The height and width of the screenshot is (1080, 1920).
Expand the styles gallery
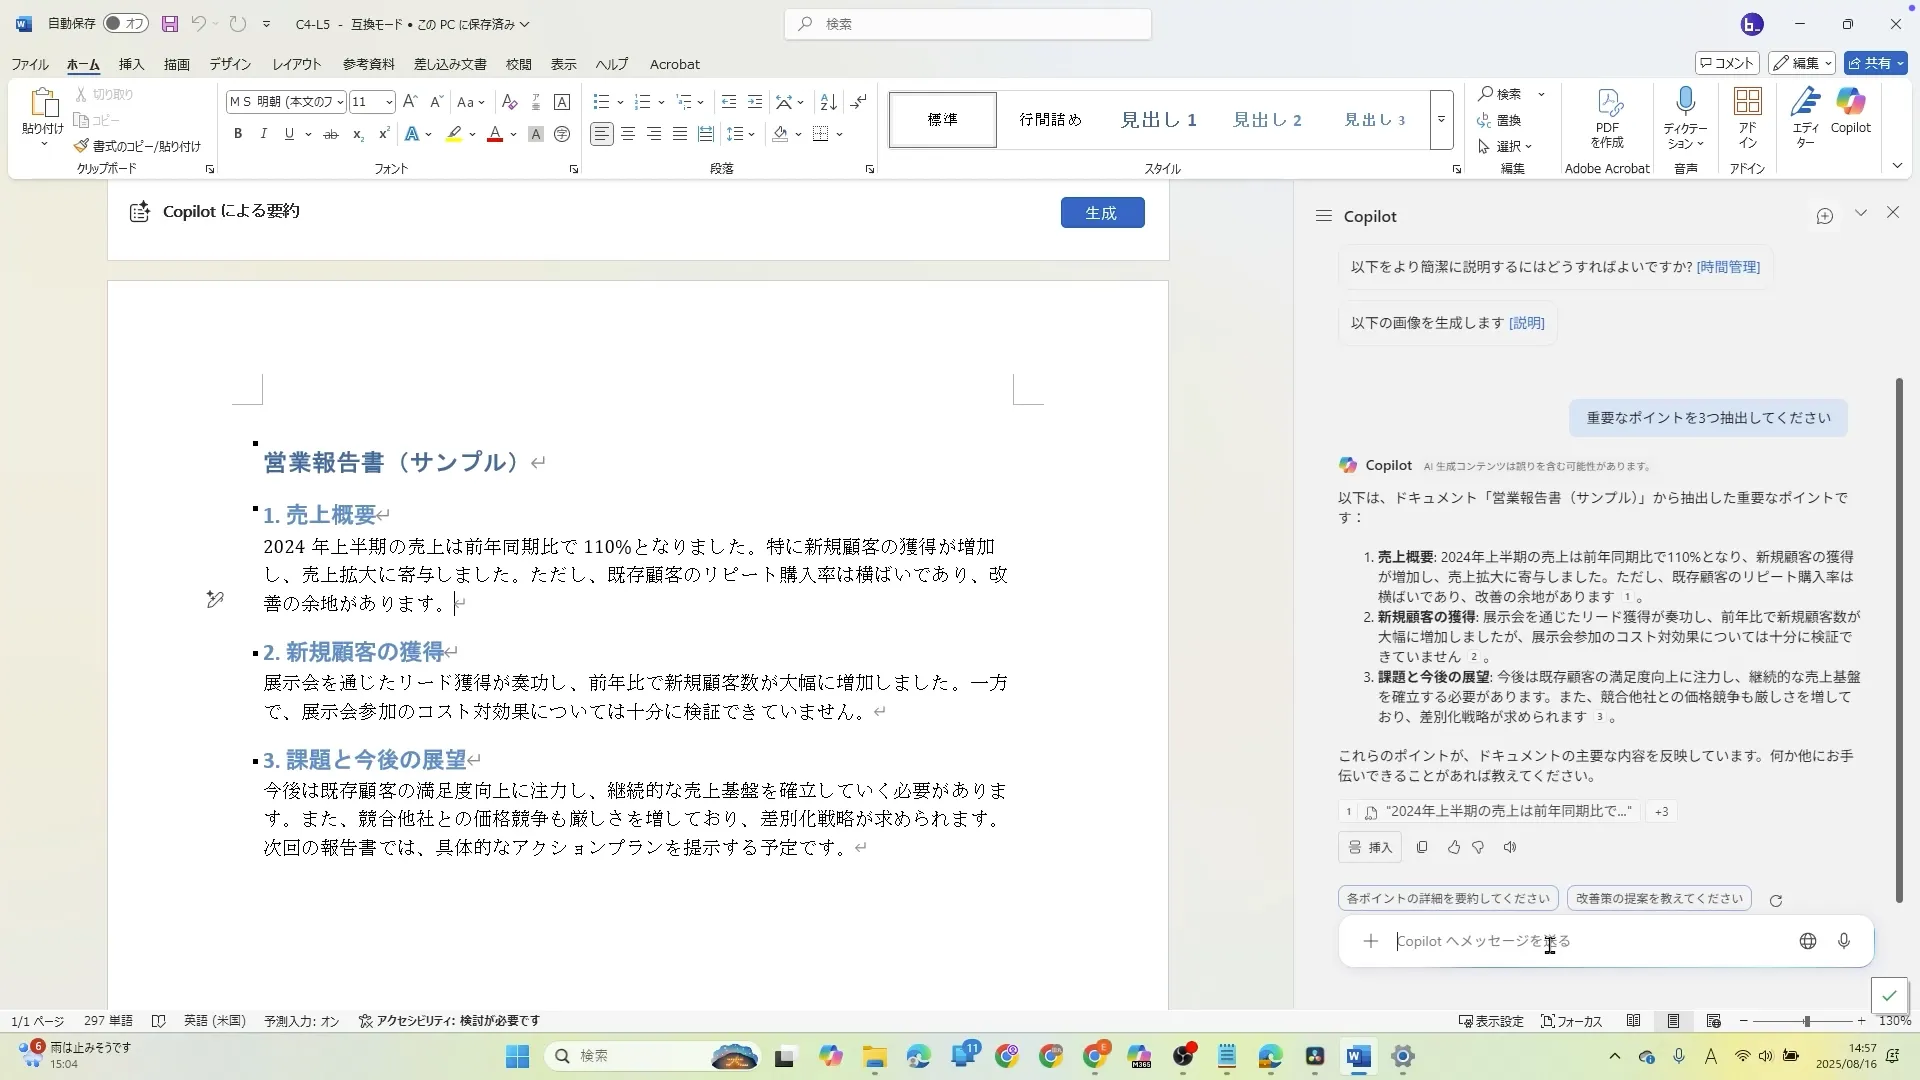(x=1441, y=120)
